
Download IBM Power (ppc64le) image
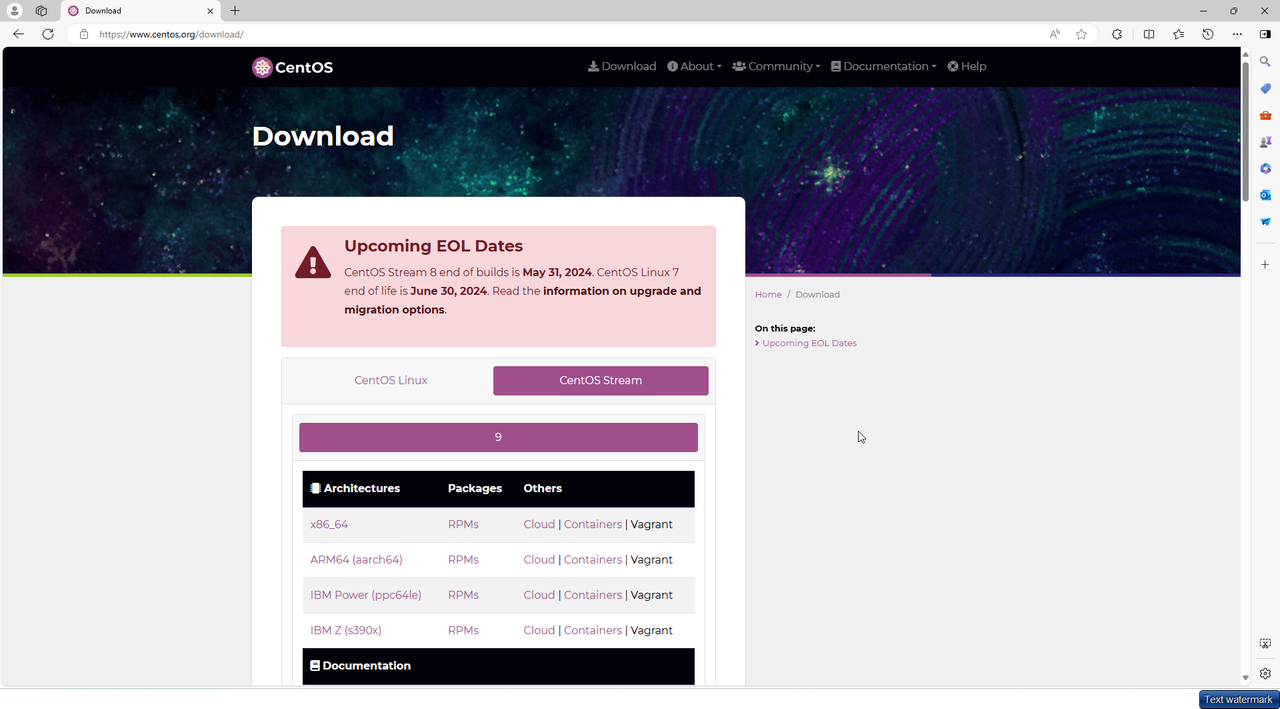pos(366,595)
